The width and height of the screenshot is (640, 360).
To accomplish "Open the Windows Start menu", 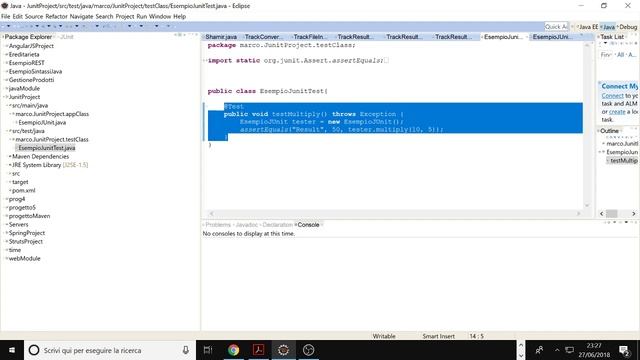I will 12,350.
